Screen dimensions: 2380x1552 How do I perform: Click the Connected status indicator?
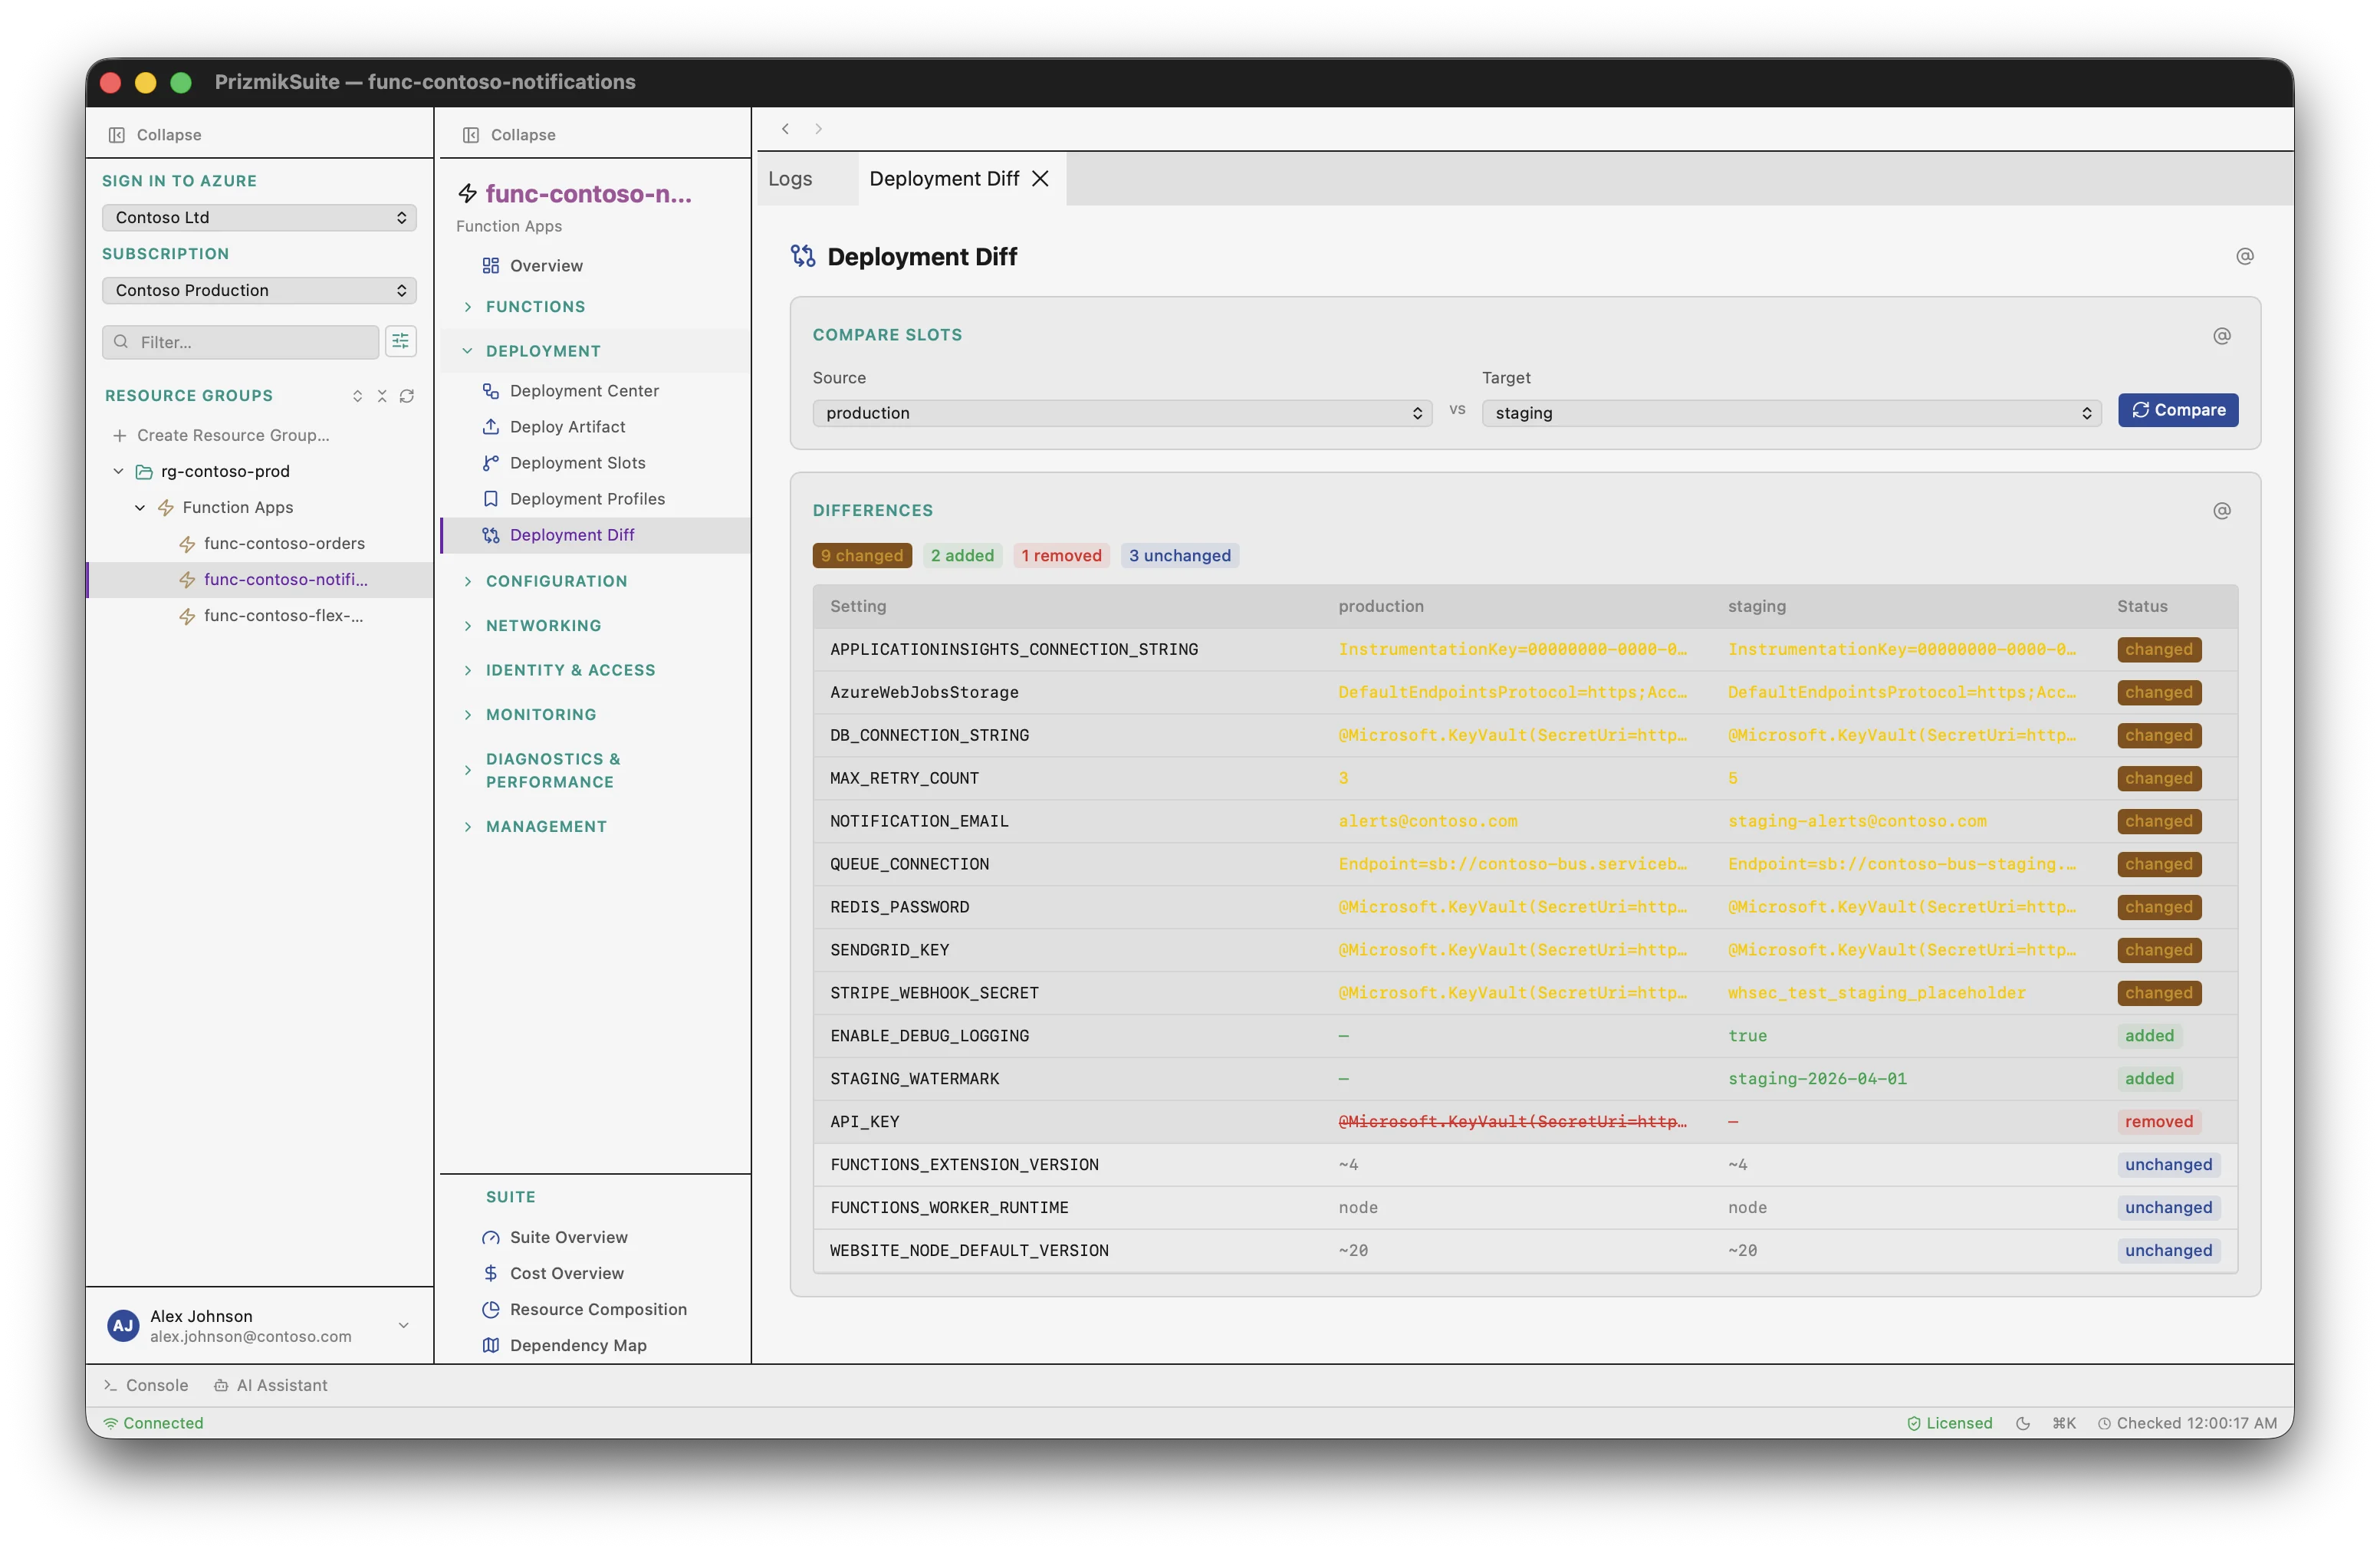153,1424
